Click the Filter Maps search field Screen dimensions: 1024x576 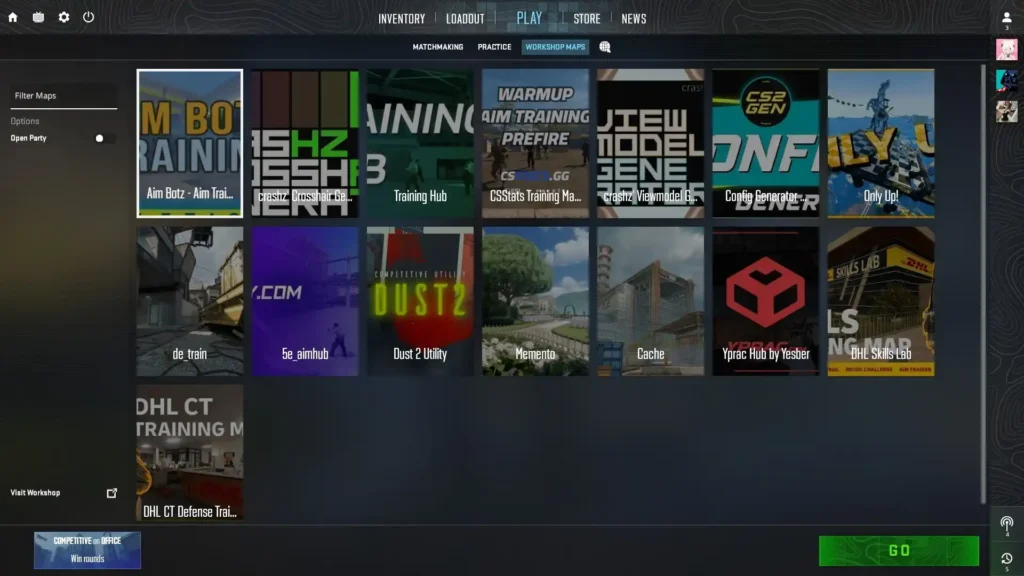coord(64,96)
